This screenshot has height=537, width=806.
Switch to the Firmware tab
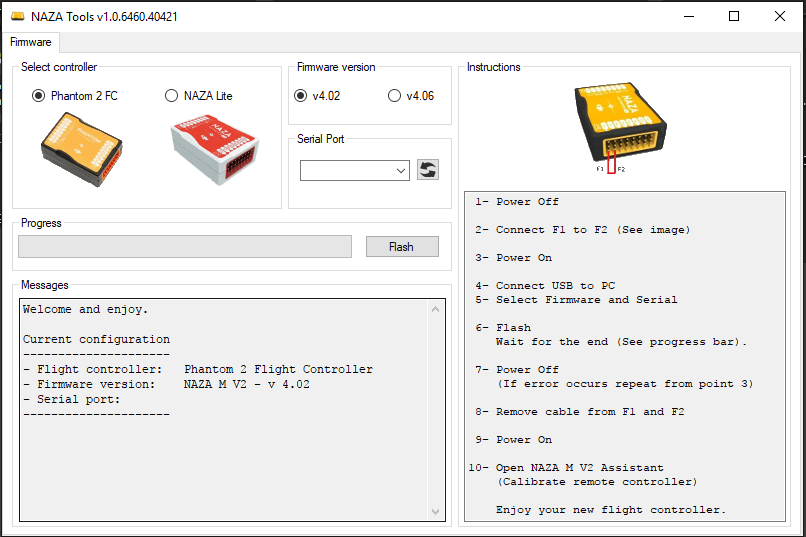[31, 42]
